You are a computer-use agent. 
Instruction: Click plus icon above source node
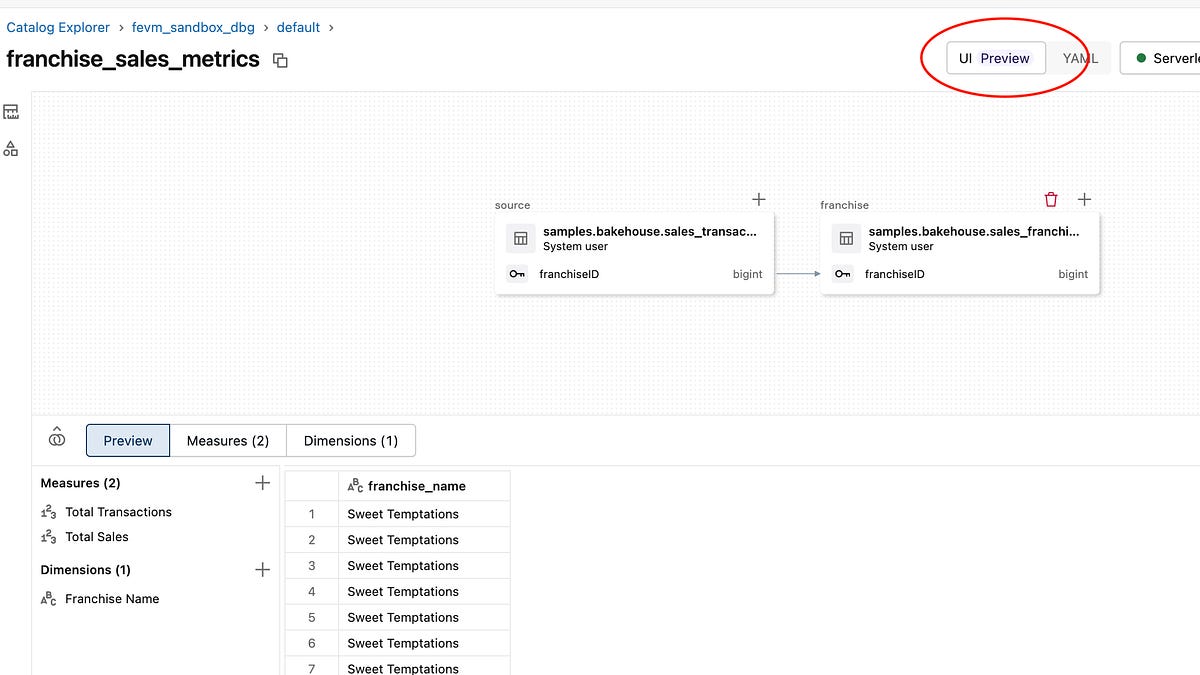coord(759,200)
